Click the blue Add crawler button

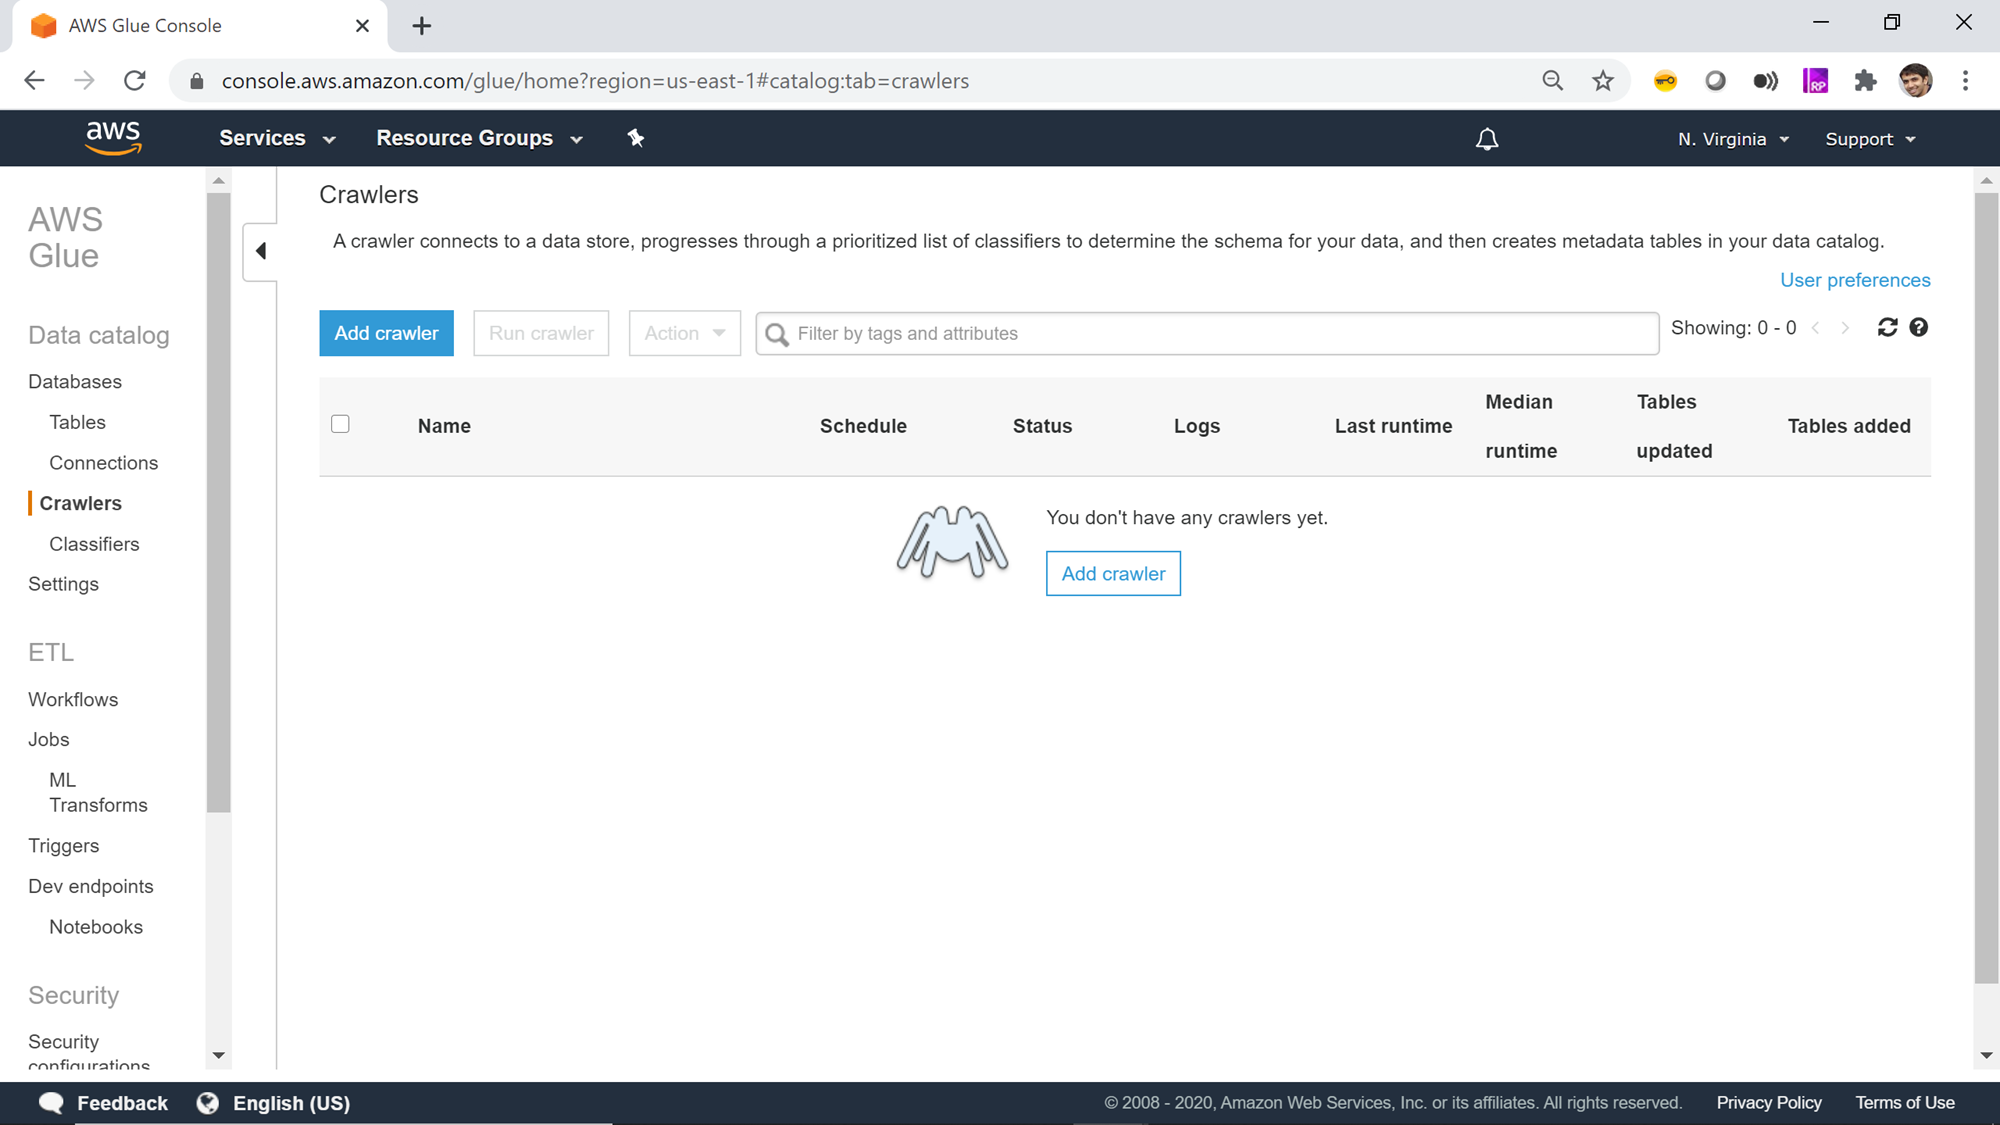point(386,333)
